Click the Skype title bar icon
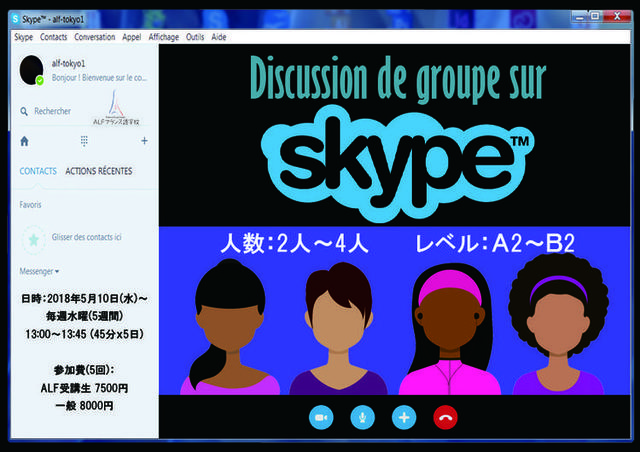Viewport: 640px width, 452px height. coord(16,19)
